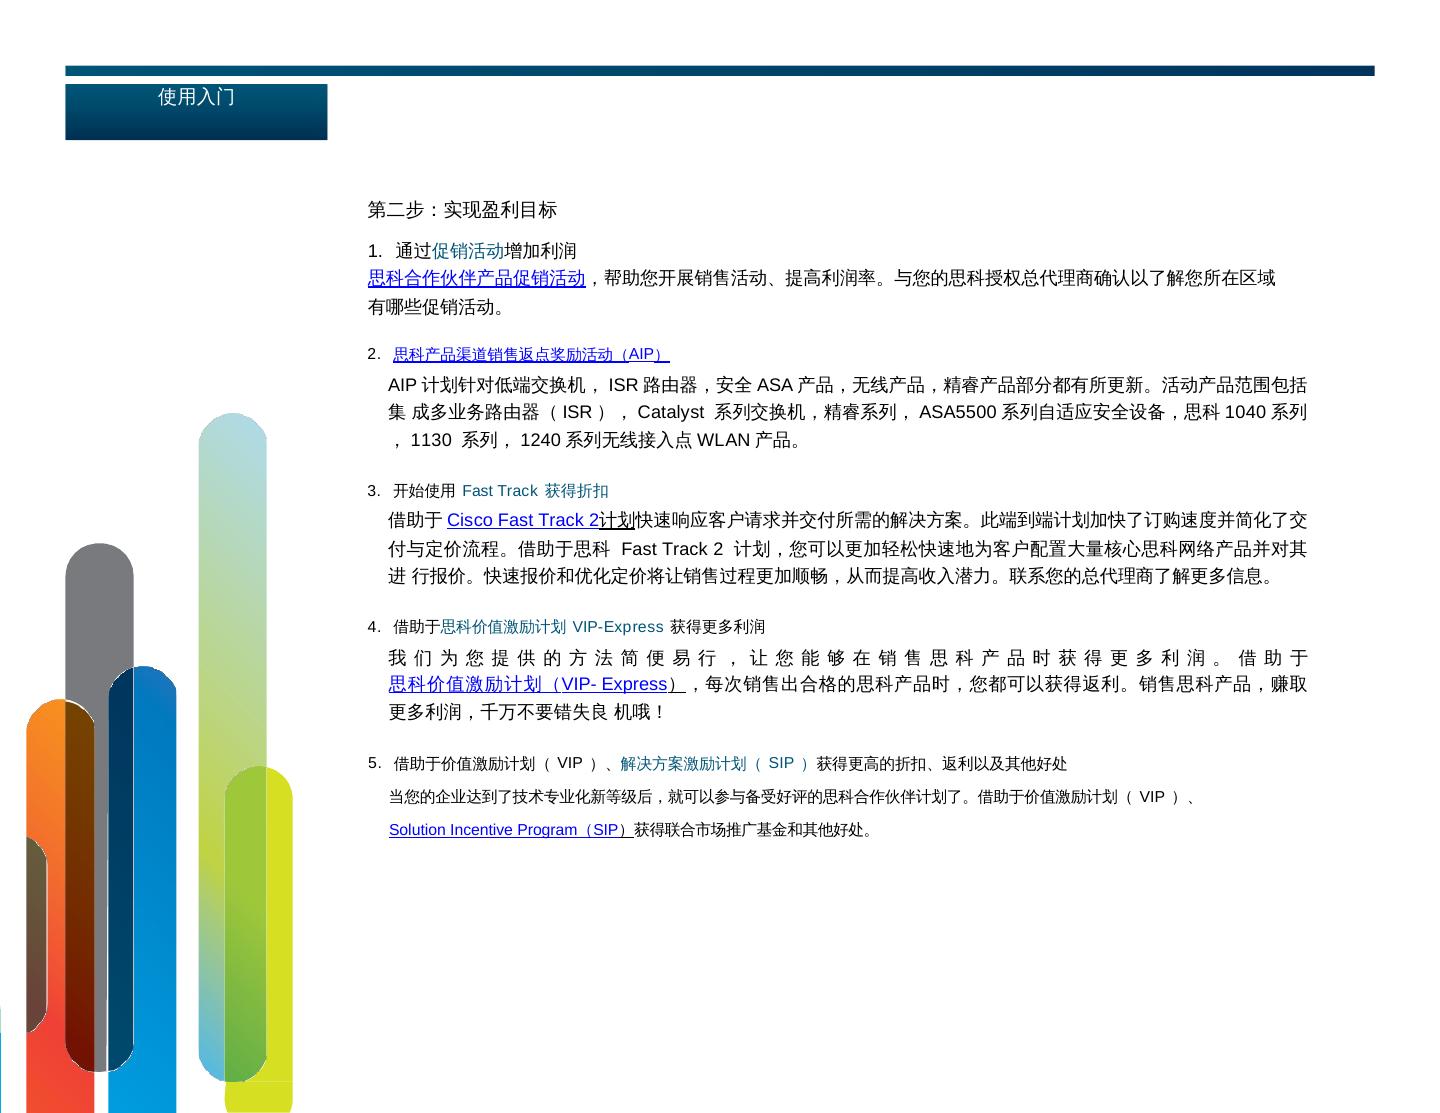The height and width of the screenshot is (1113, 1440).
Task: Open the 思科产品渠道销售返点奖励活动（AIP） link
Action: click(531, 354)
